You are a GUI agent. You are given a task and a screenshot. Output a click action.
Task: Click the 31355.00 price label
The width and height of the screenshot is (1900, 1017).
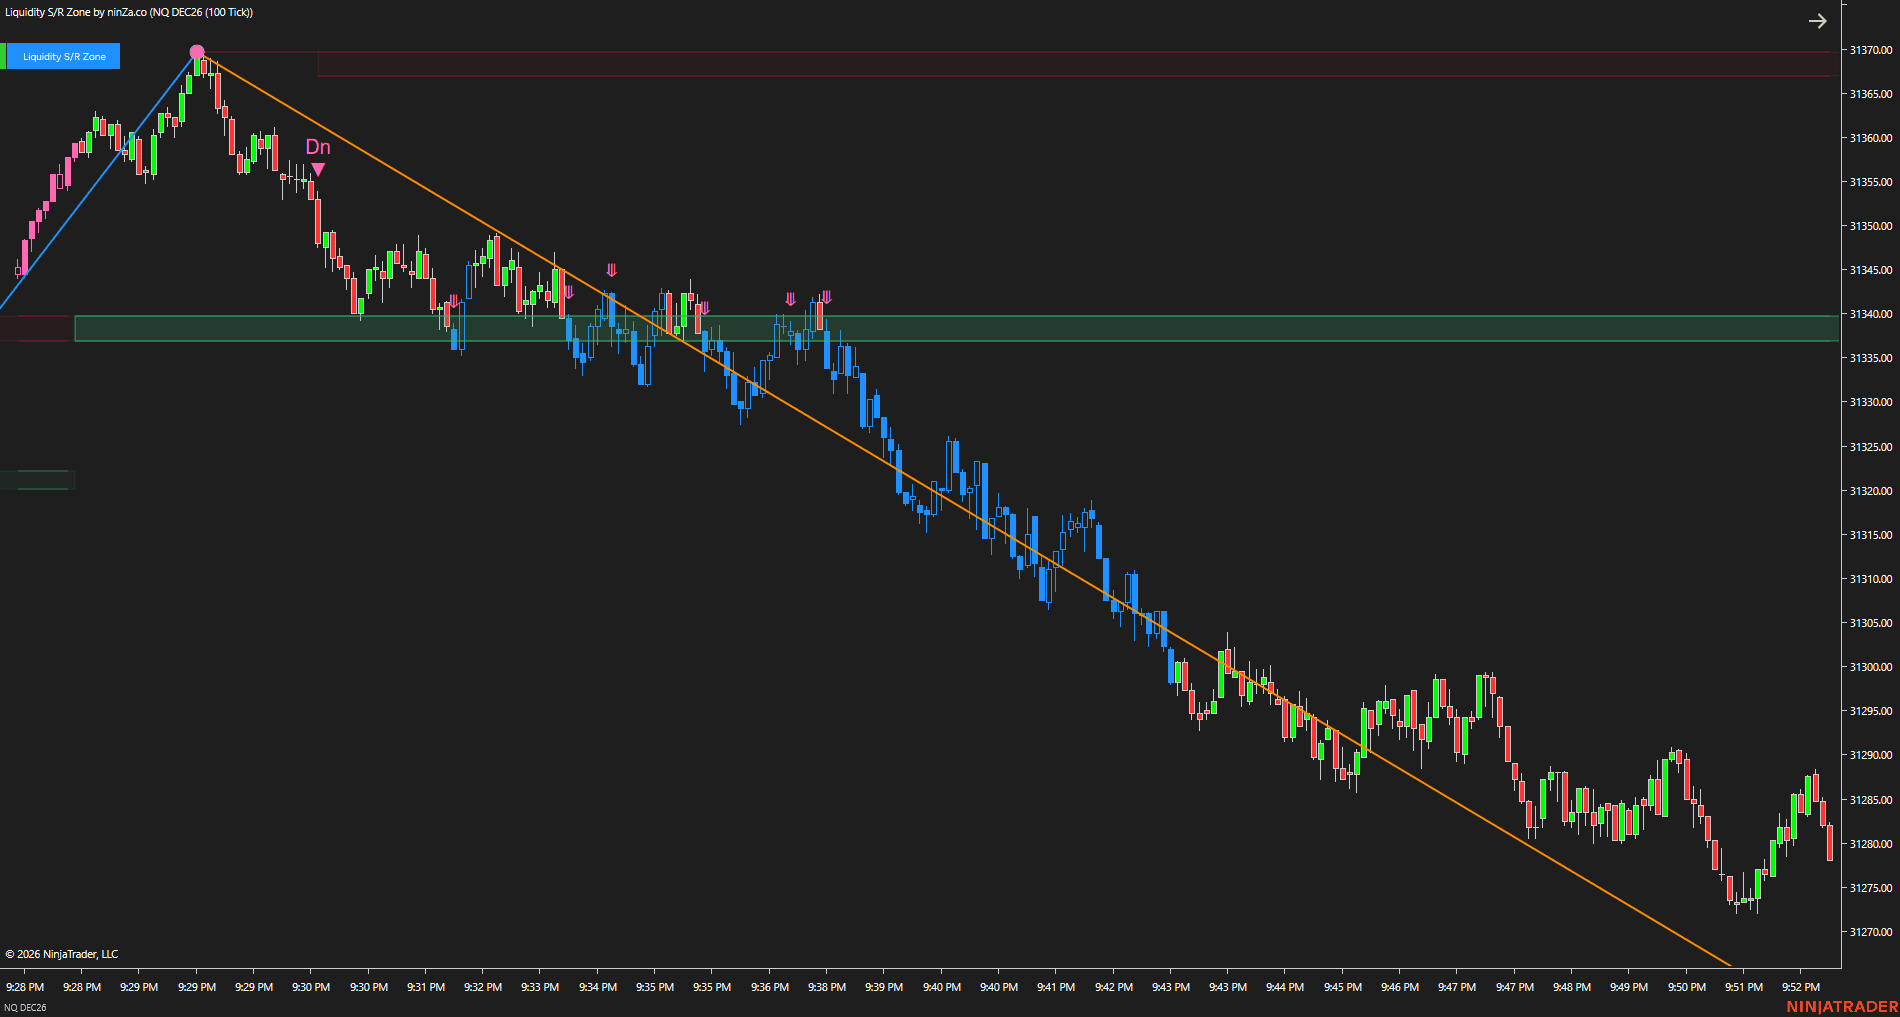(1870, 182)
